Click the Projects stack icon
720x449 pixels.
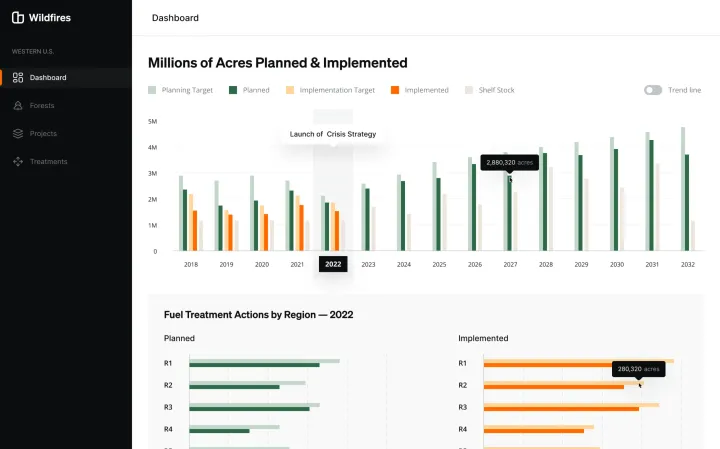tap(18, 134)
